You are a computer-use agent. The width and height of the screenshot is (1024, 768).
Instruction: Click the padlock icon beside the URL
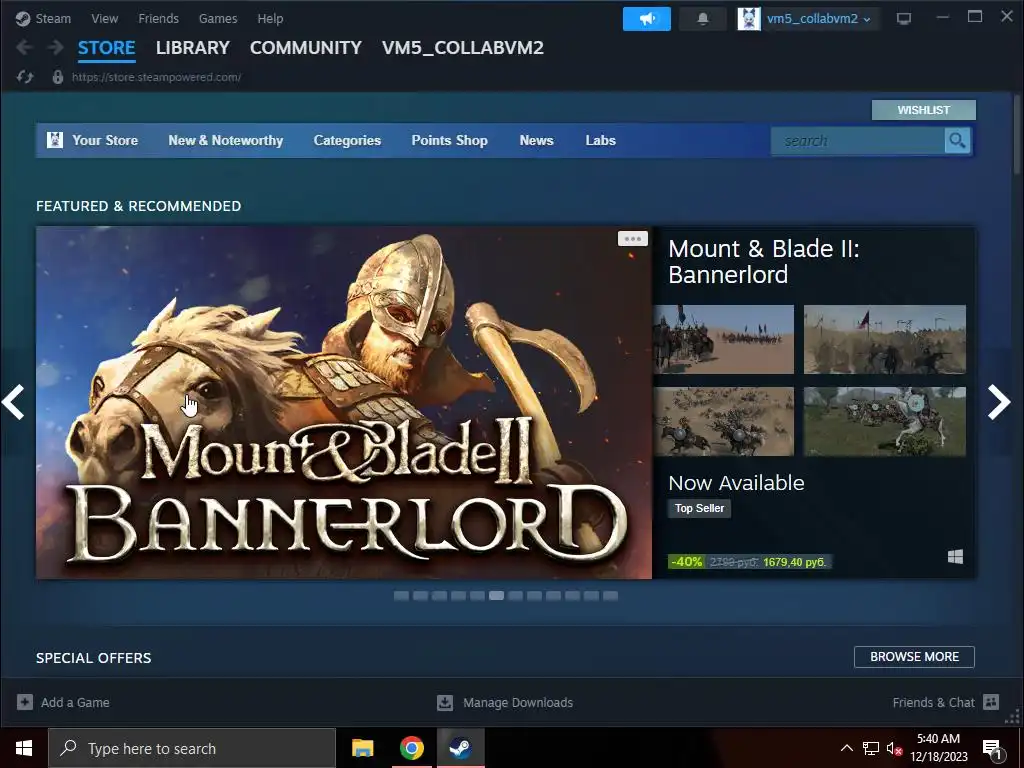[x=57, y=77]
